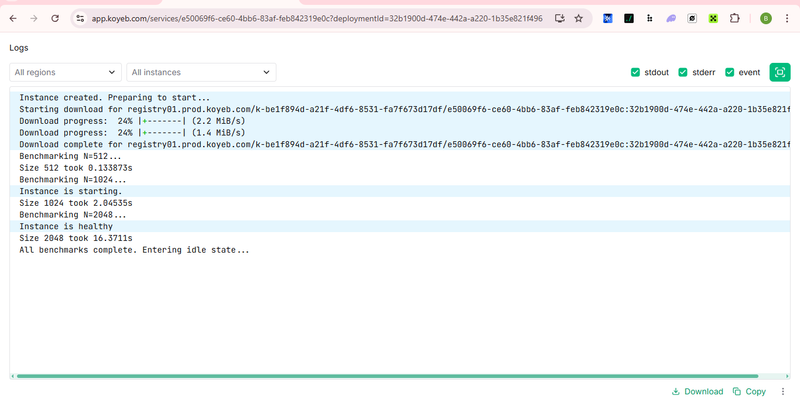Image resolution: width=800 pixels, height=408 pixels.
Task: Open the browser Extensions puzzle icon
Action: [x=735, y=18]
